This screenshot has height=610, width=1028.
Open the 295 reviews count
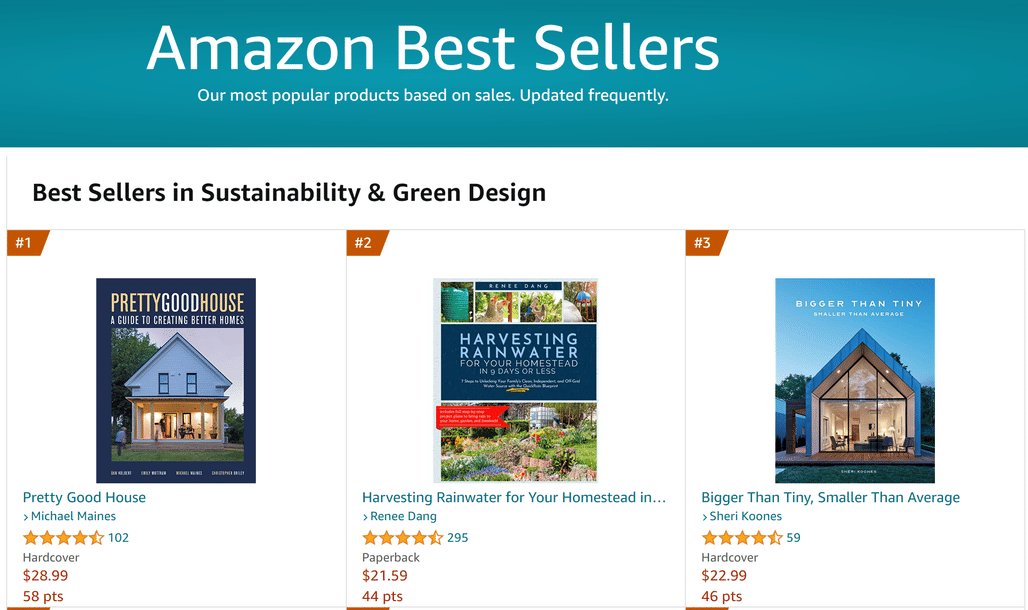[x=458, y=538]
